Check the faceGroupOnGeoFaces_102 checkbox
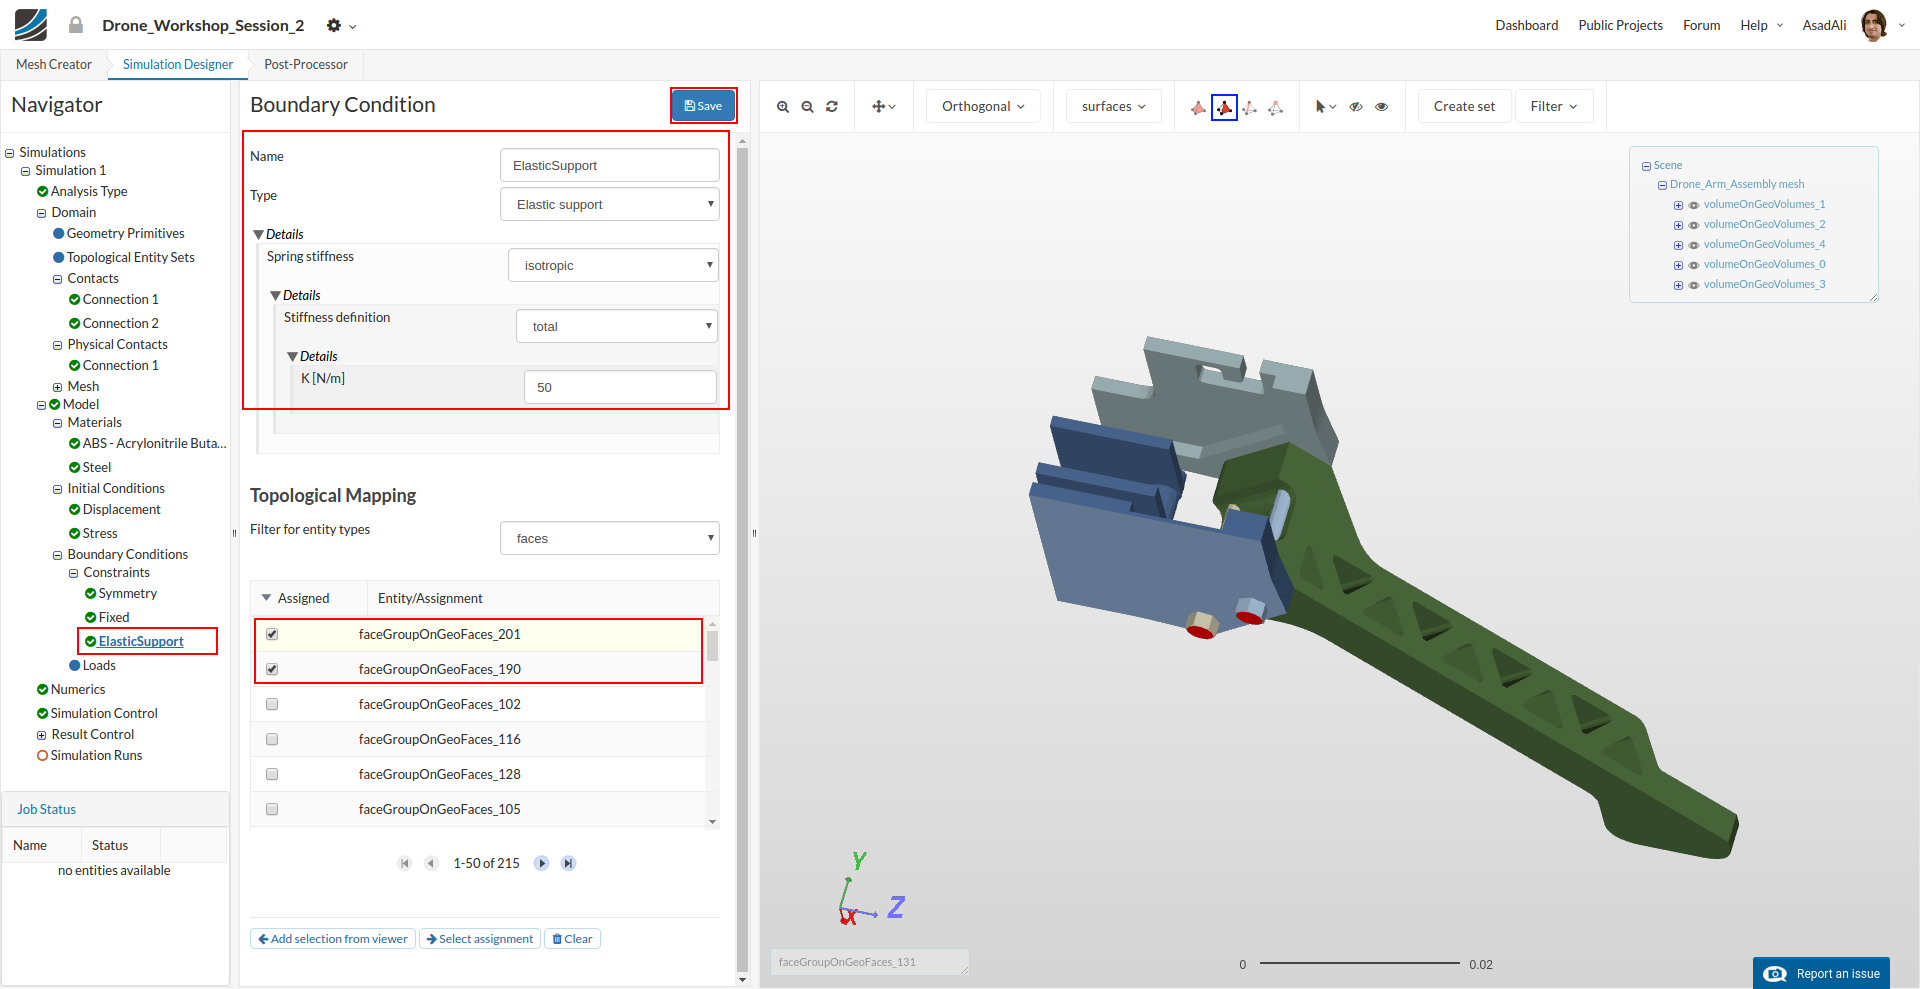The width and height of the screenshot is (1920, 989). pos(272,704)
